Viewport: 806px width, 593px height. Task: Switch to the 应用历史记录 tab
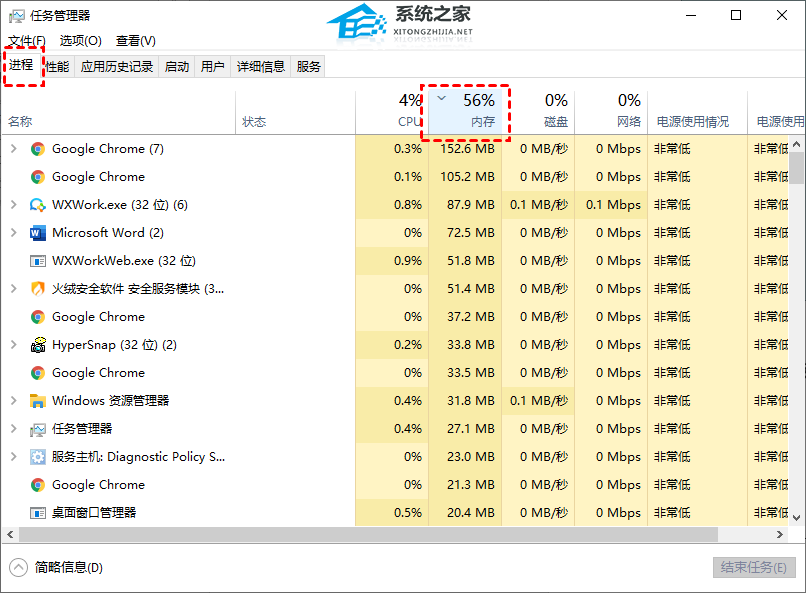(x=117, y=67)
